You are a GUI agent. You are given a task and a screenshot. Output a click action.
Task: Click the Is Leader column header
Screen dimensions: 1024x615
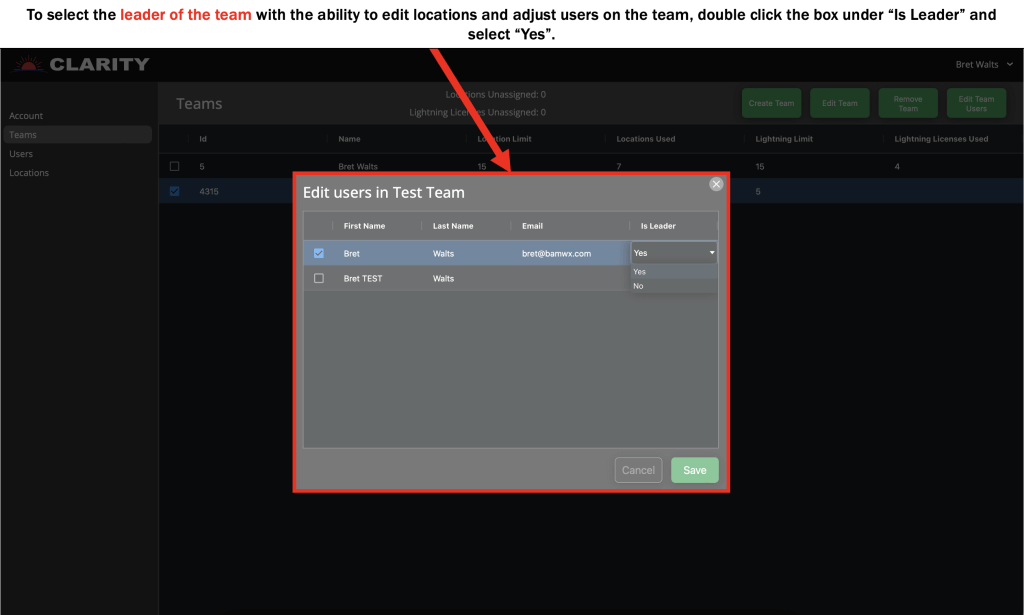coord(657,225)
